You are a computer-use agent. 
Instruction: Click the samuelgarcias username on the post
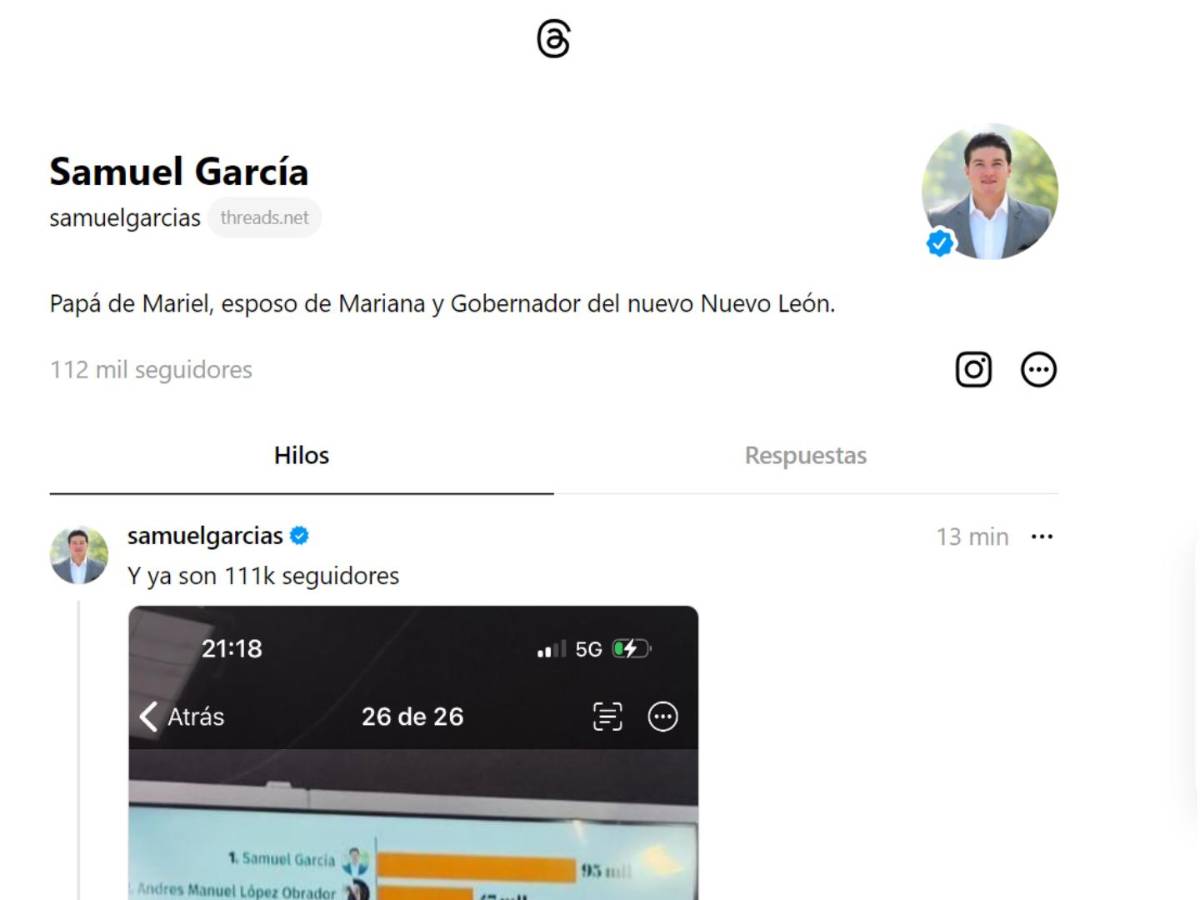click(x=204, y=536)
